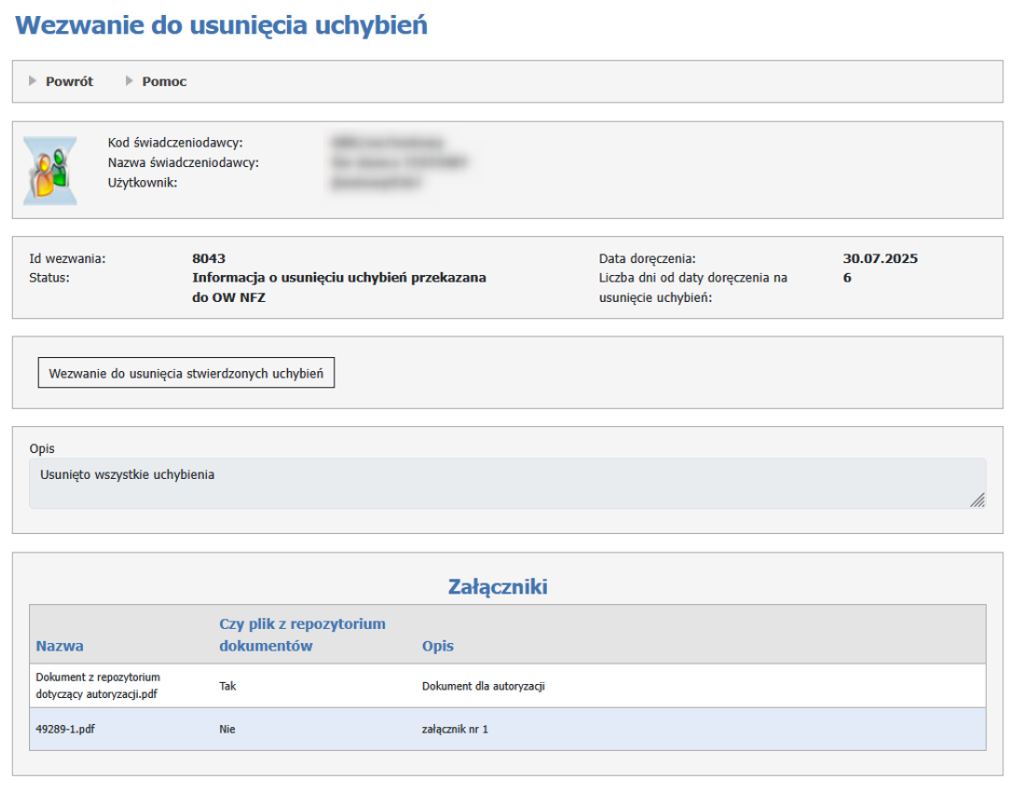This screenshot has height=787, width=1015.
Task: Click the Id wezwania value 8043
Action: tap(209, 259)
